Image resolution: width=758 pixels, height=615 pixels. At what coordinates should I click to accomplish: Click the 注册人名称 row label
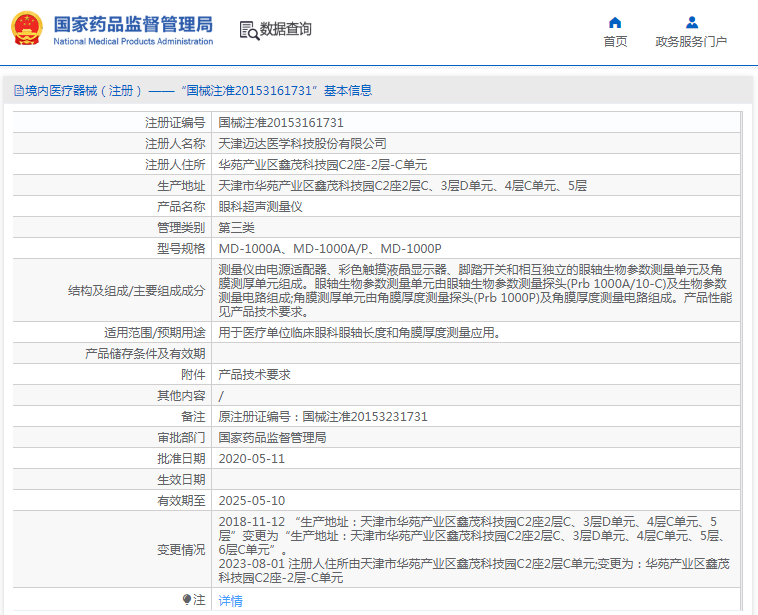(175, 144)
